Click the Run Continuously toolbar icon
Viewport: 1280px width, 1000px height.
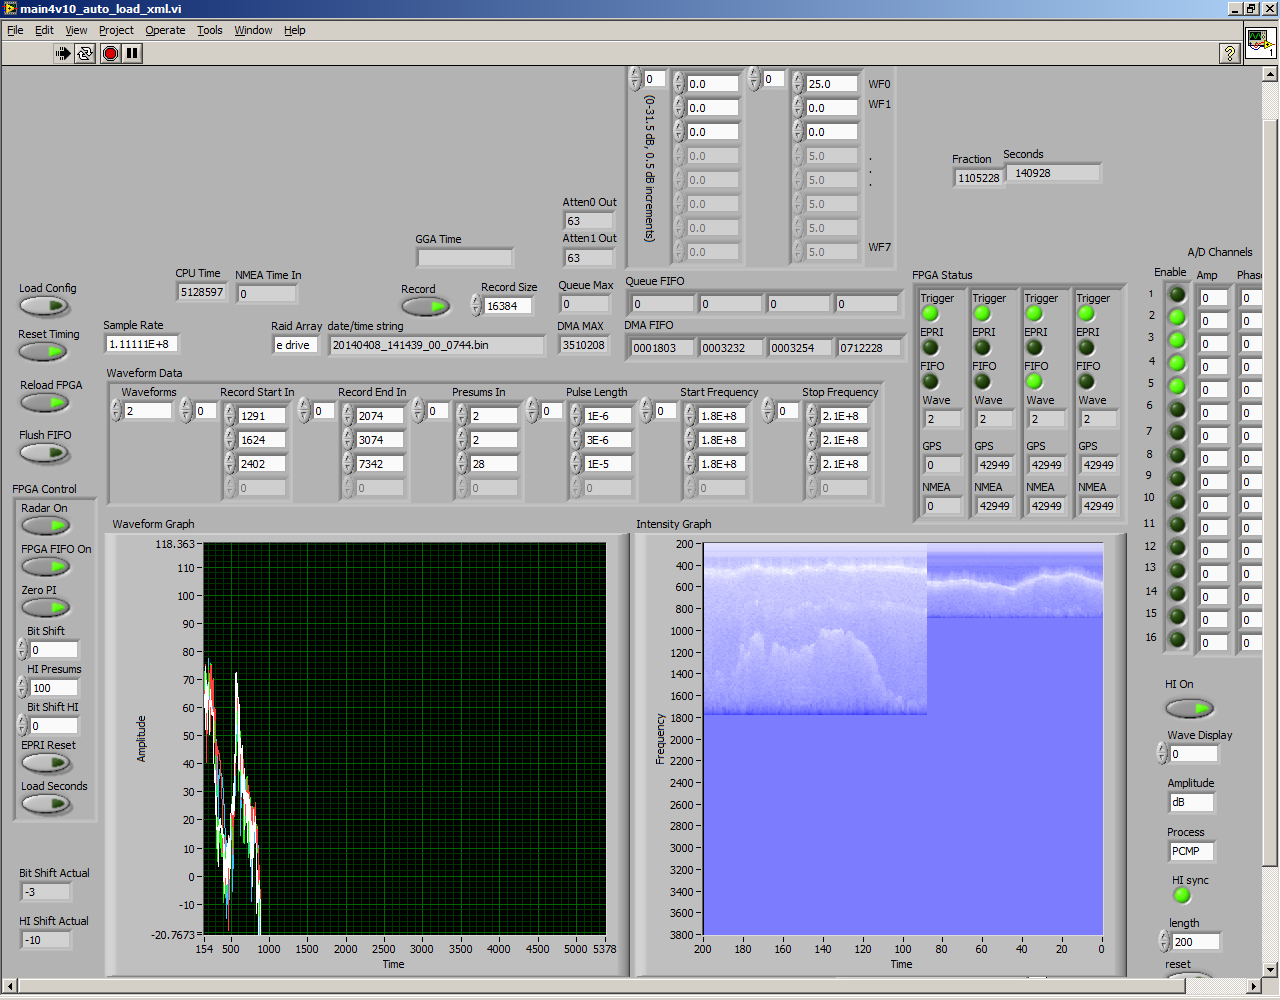[85, 54]
